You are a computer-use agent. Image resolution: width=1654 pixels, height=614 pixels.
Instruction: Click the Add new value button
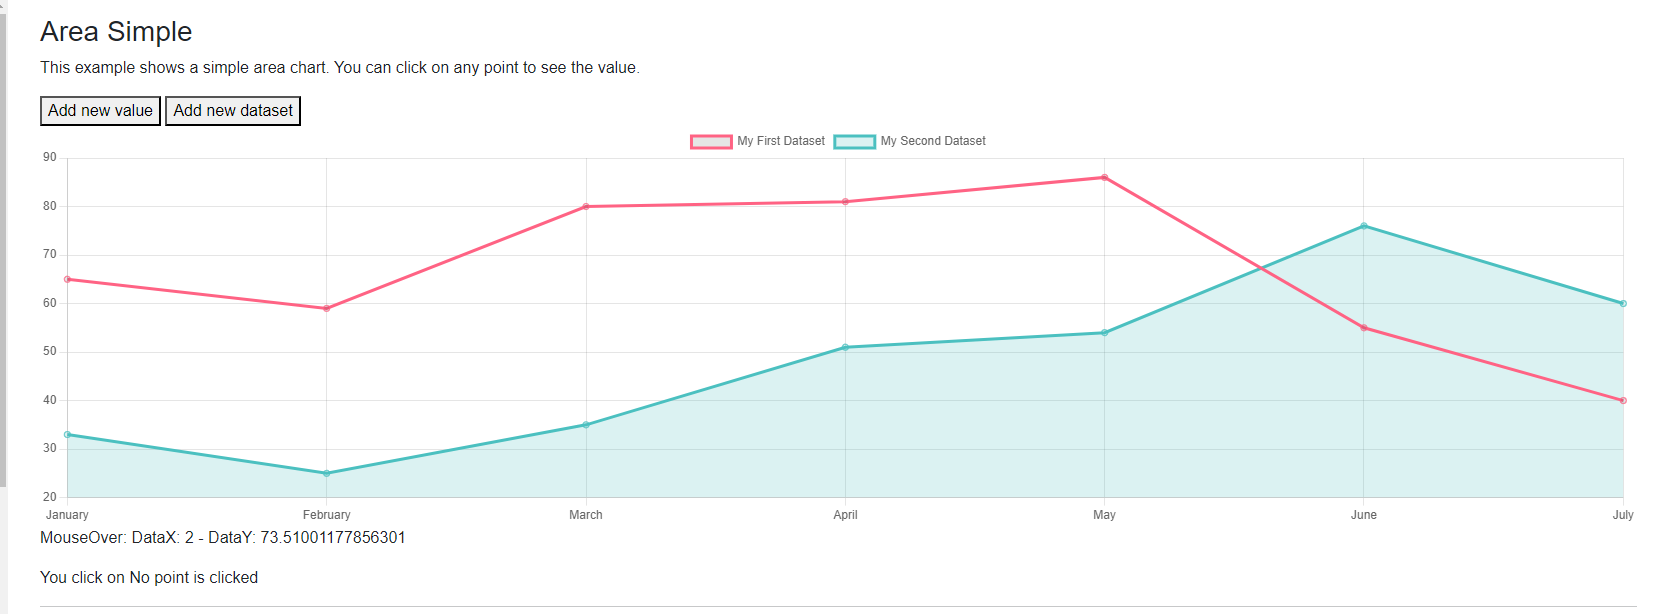coord(100,111)
